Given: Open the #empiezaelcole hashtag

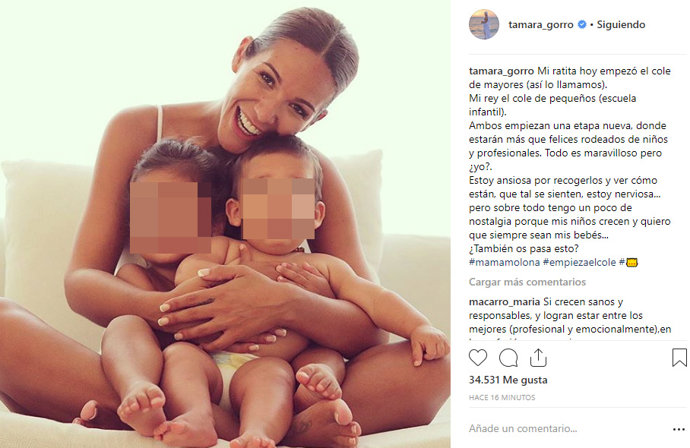Looking at the screenshot, I should pyautogui.click(x=579, y=263).
